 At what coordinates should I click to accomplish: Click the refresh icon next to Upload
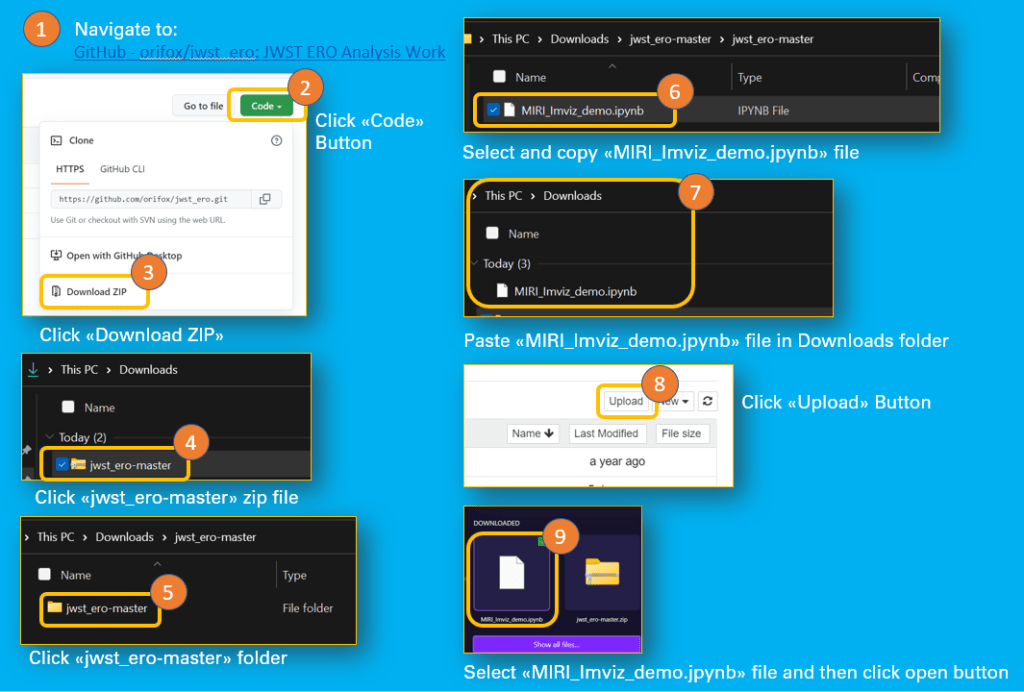(709, 401)
